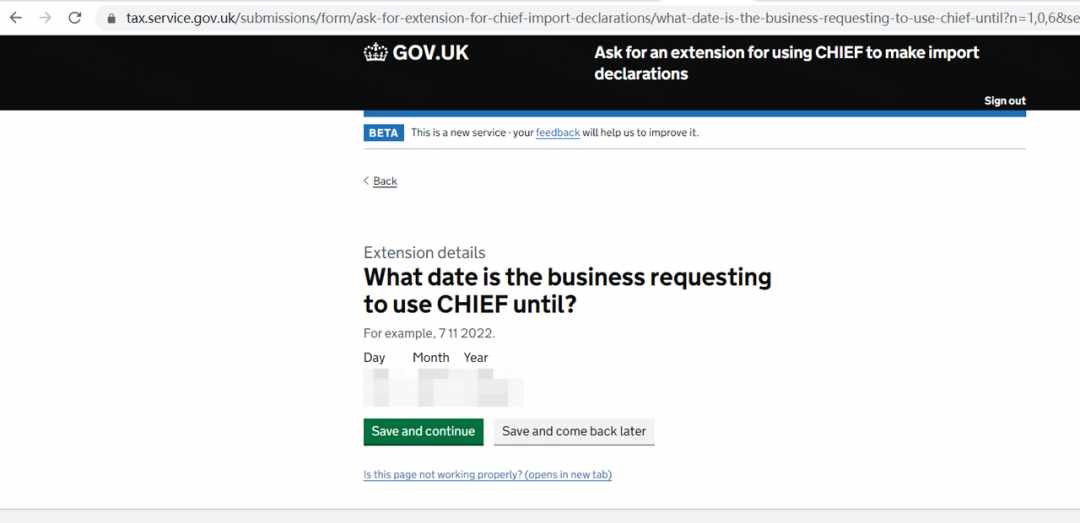Reload the page with the refresh icon
Image resolution: width=1080 pixels, height=523 pixels.
point(75,18)
